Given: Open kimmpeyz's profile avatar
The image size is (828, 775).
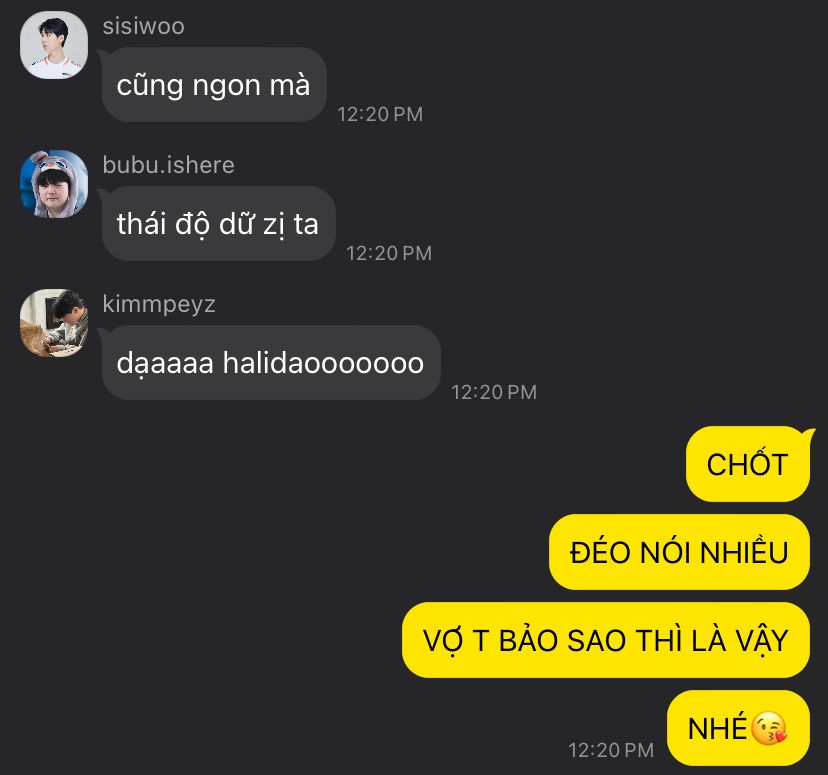Looking at the screenshot, I should [54, 323].
